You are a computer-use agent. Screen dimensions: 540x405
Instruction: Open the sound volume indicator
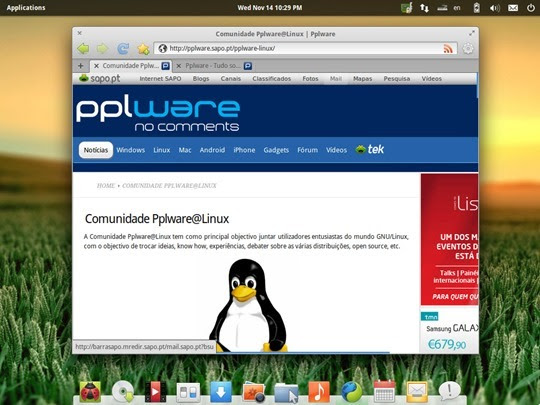point(494,8)
